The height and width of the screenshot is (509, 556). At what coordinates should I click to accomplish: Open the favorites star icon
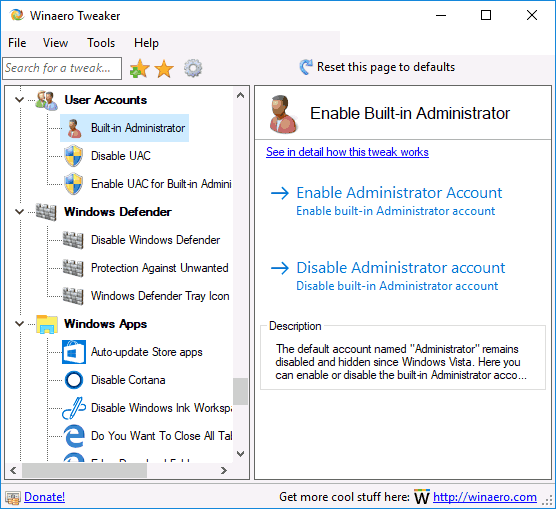(x=164, y=68)
